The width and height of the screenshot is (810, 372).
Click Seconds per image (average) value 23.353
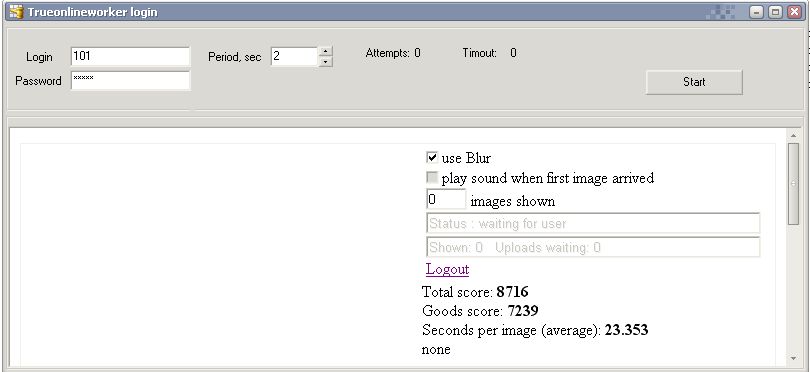tap(626, 330)
